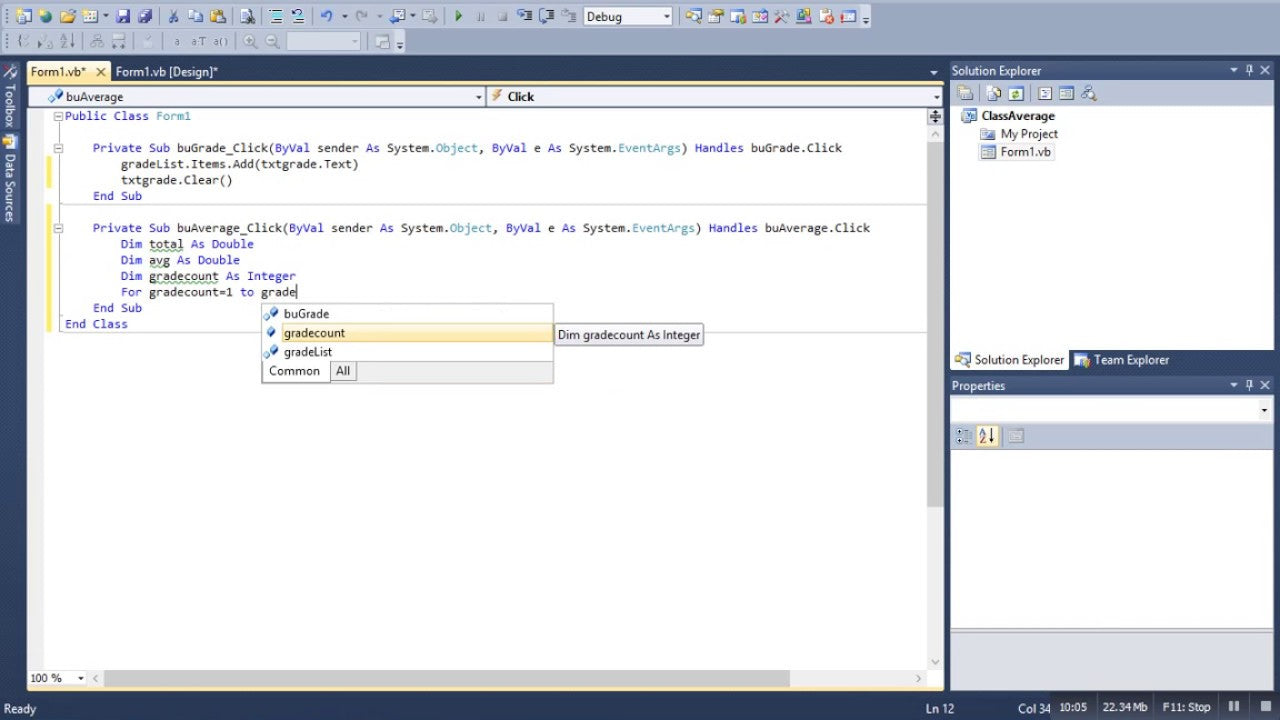Viewport: 1280px width, 720px height.
Task: Click the Uncomment selected lines icon
Action: [x=298, y=16]
